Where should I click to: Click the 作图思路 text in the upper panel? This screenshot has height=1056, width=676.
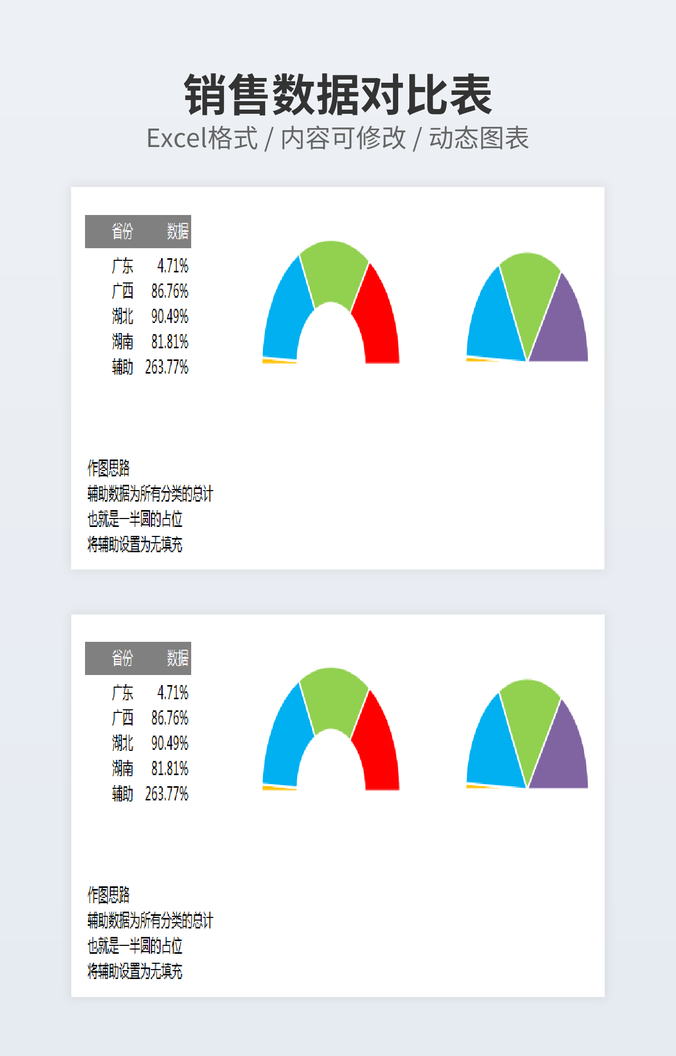point(108,468)
